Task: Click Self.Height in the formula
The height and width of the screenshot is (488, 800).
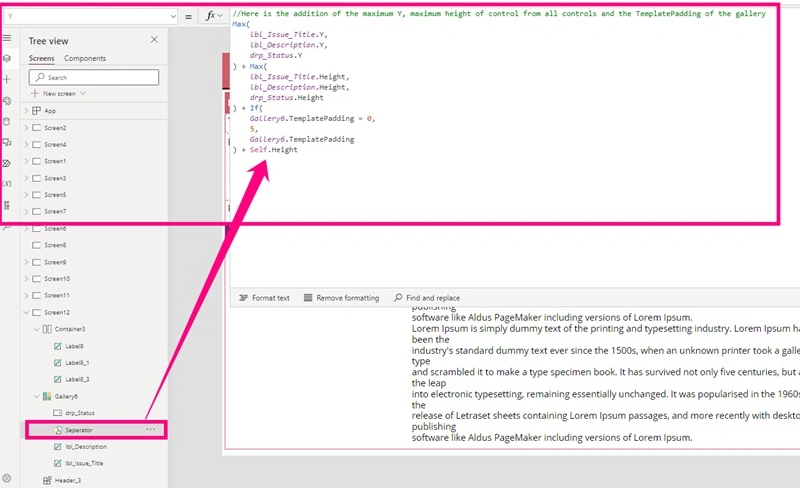Action: [x=273, y=150]
